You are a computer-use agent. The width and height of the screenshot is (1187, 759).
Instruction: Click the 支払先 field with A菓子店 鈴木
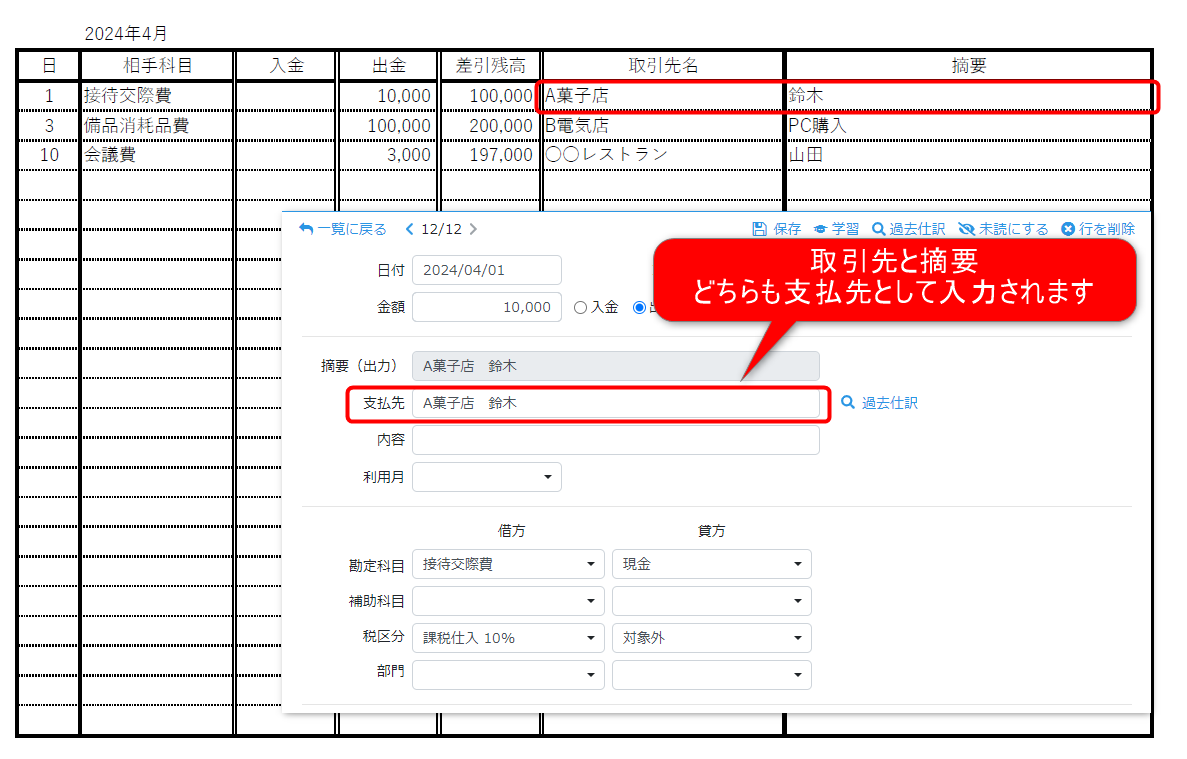615,403
